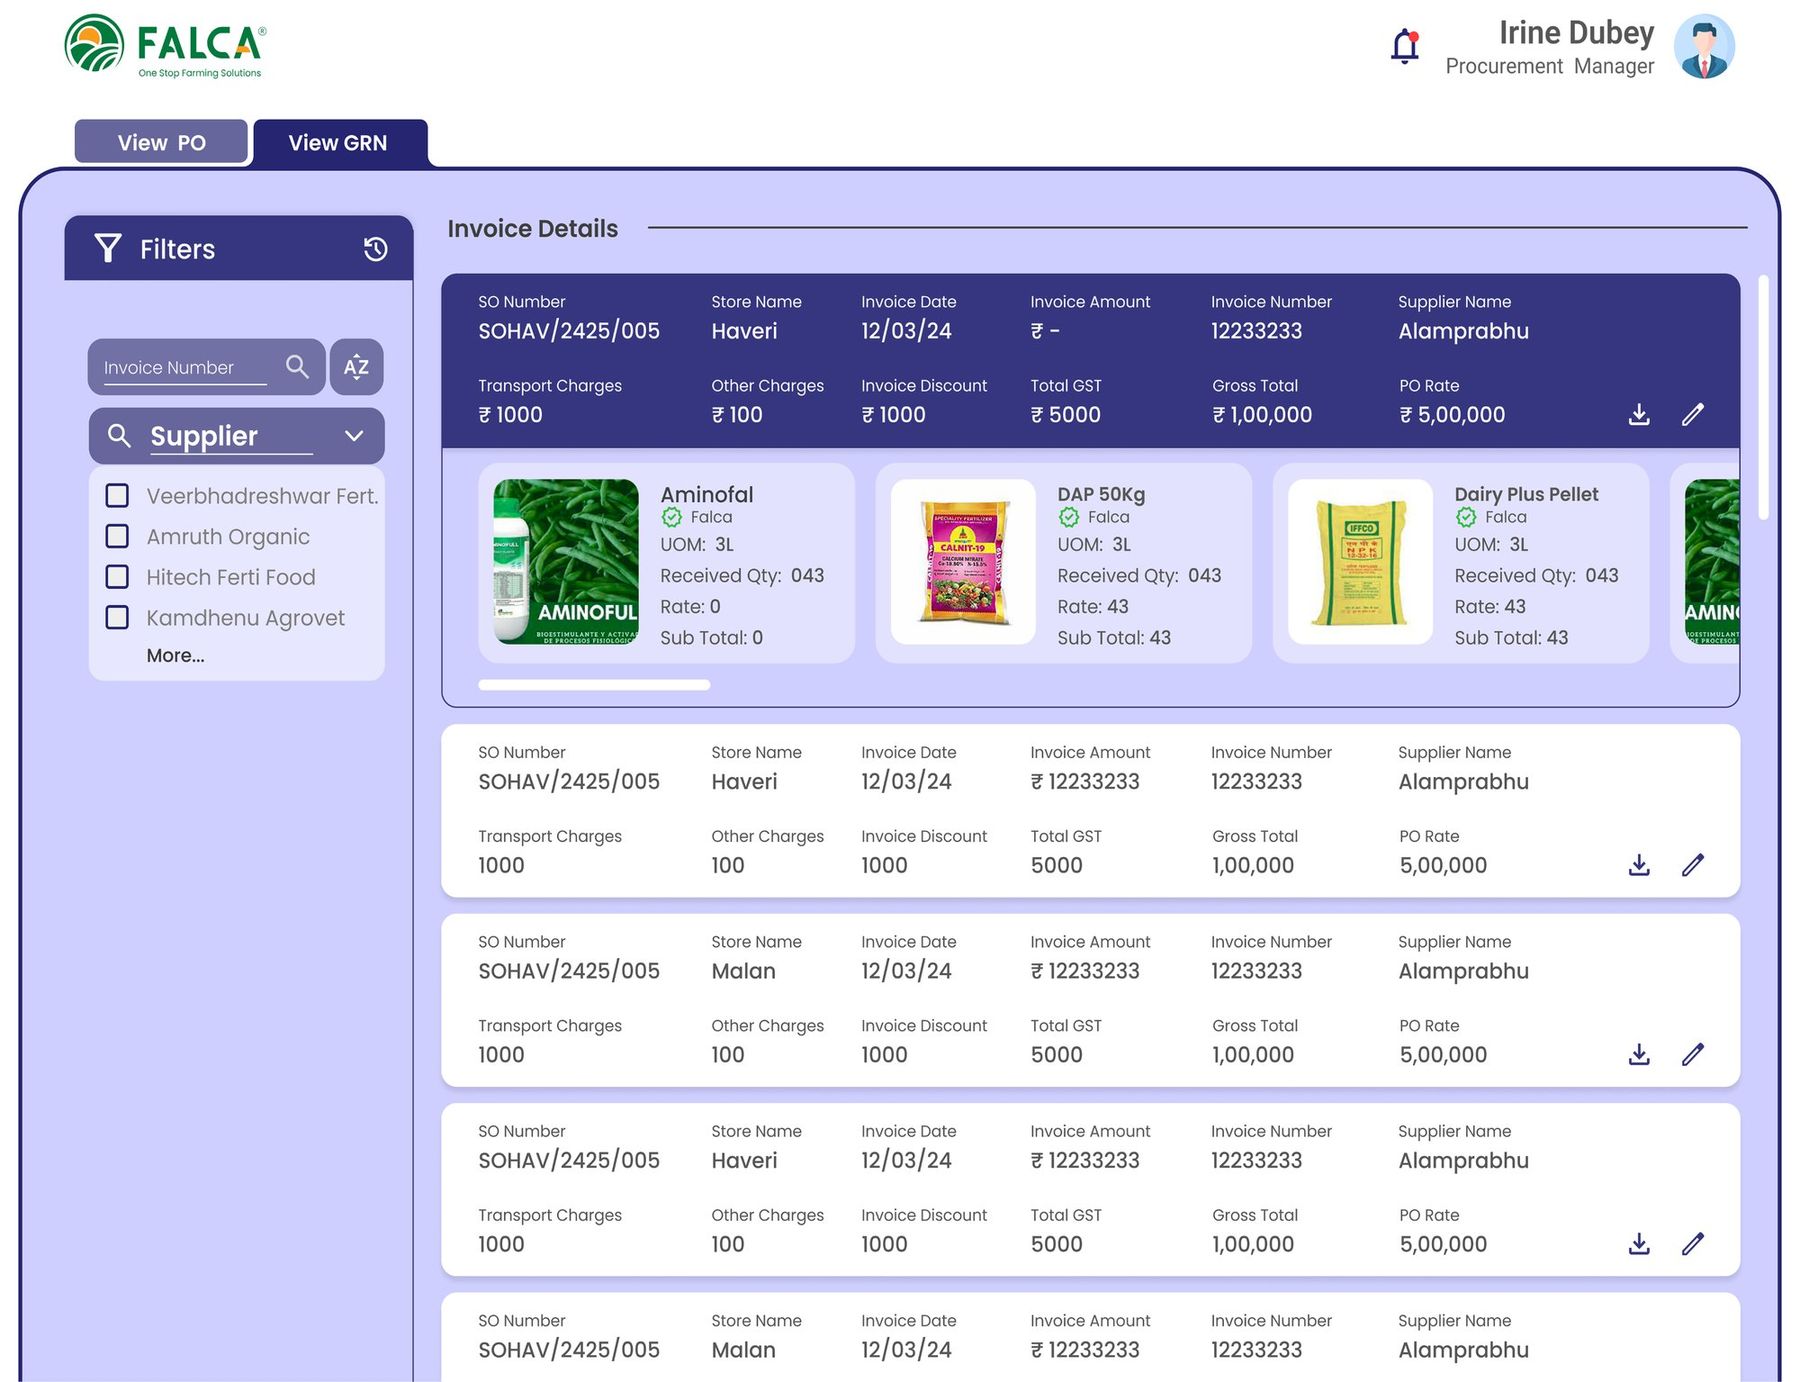Open the DAP 50Kg product image
The height and width of the screenshot is (1382, 1800).
pyautogui.click(x=963, y=562)
